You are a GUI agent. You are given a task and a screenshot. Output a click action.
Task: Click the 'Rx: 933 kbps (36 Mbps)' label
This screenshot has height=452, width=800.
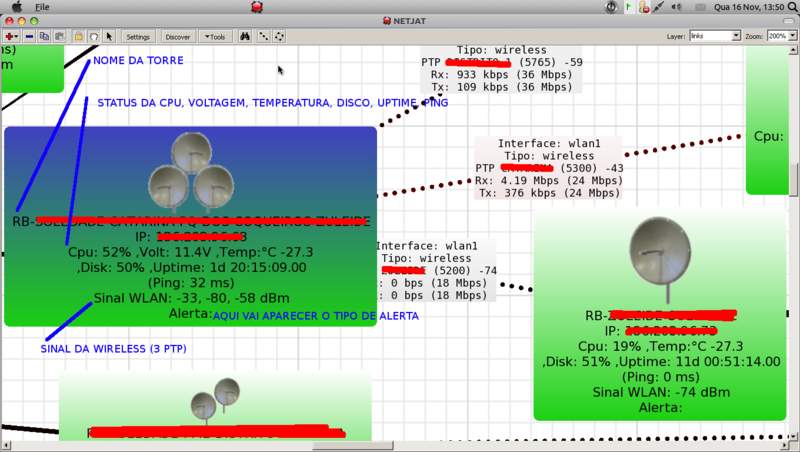(501, 74)
